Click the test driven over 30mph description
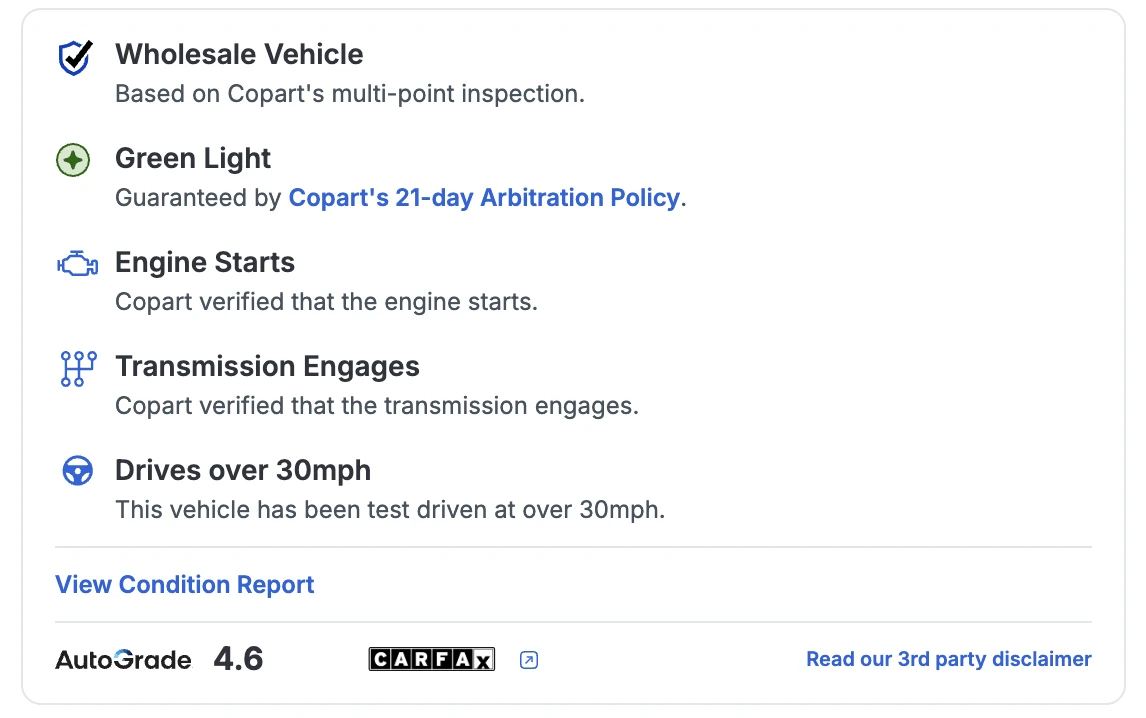 tap(390, 510)
